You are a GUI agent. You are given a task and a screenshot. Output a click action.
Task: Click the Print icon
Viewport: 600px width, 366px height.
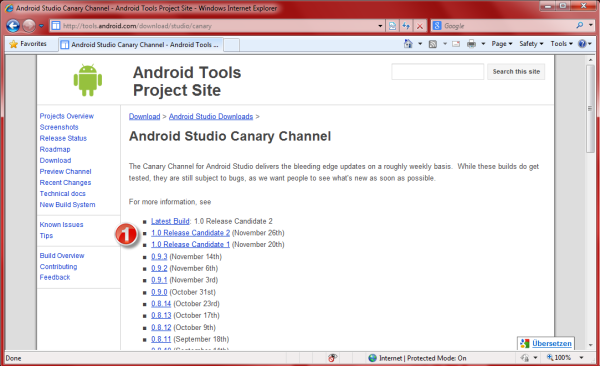471,44
